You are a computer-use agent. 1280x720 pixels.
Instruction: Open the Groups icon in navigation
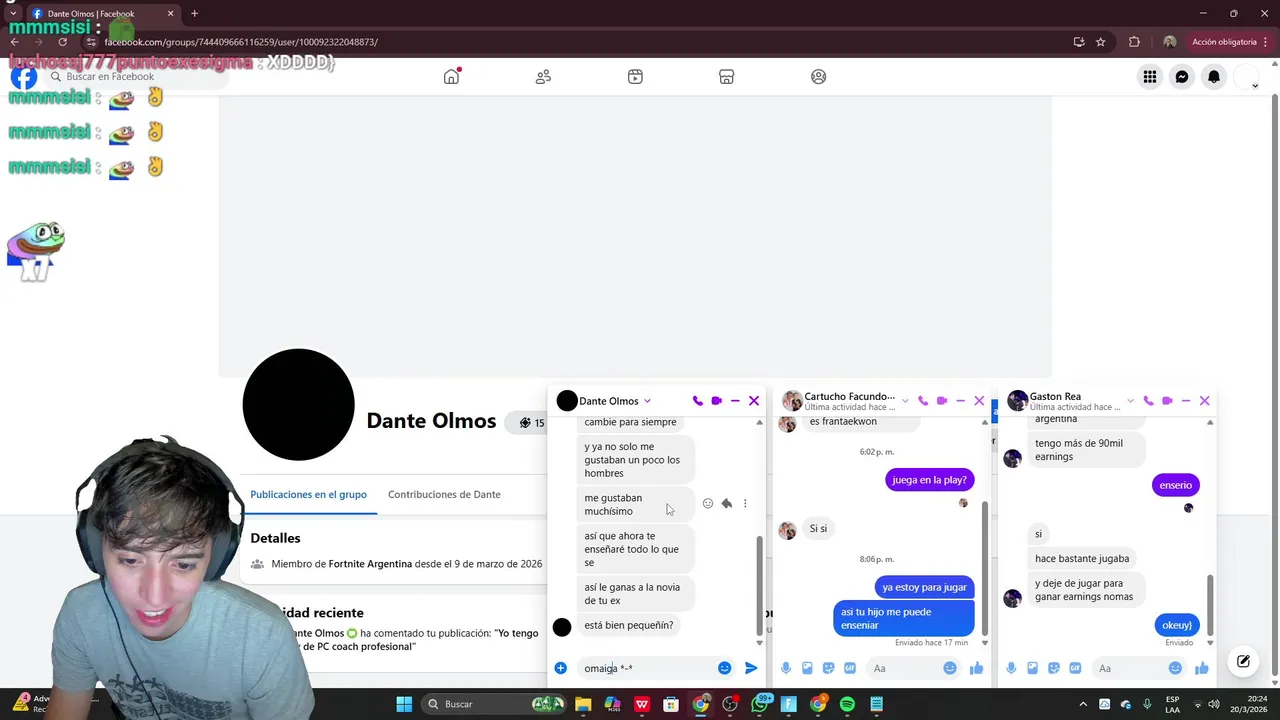tap(819, 77)
